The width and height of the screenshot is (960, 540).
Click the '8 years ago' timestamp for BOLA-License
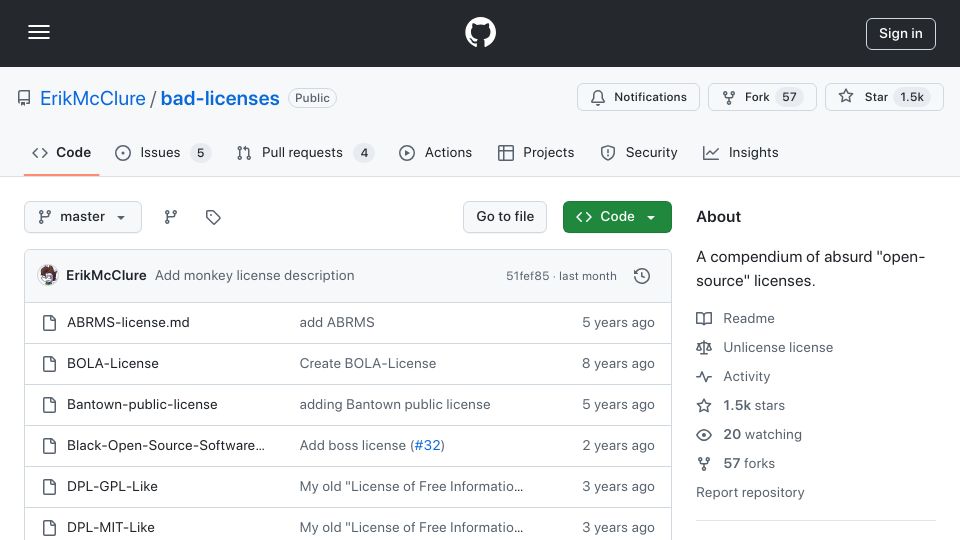tap(618, 364)
